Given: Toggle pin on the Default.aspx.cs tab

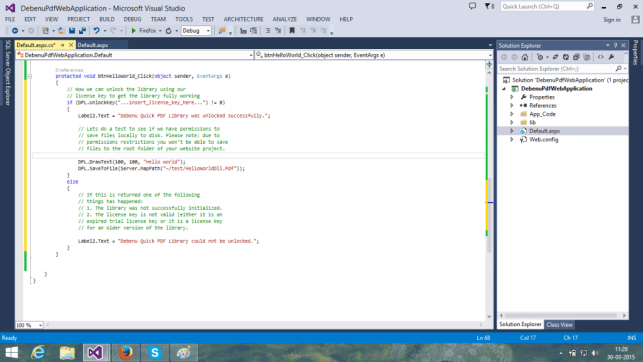Looking at the screenshot, I should 62,45.
